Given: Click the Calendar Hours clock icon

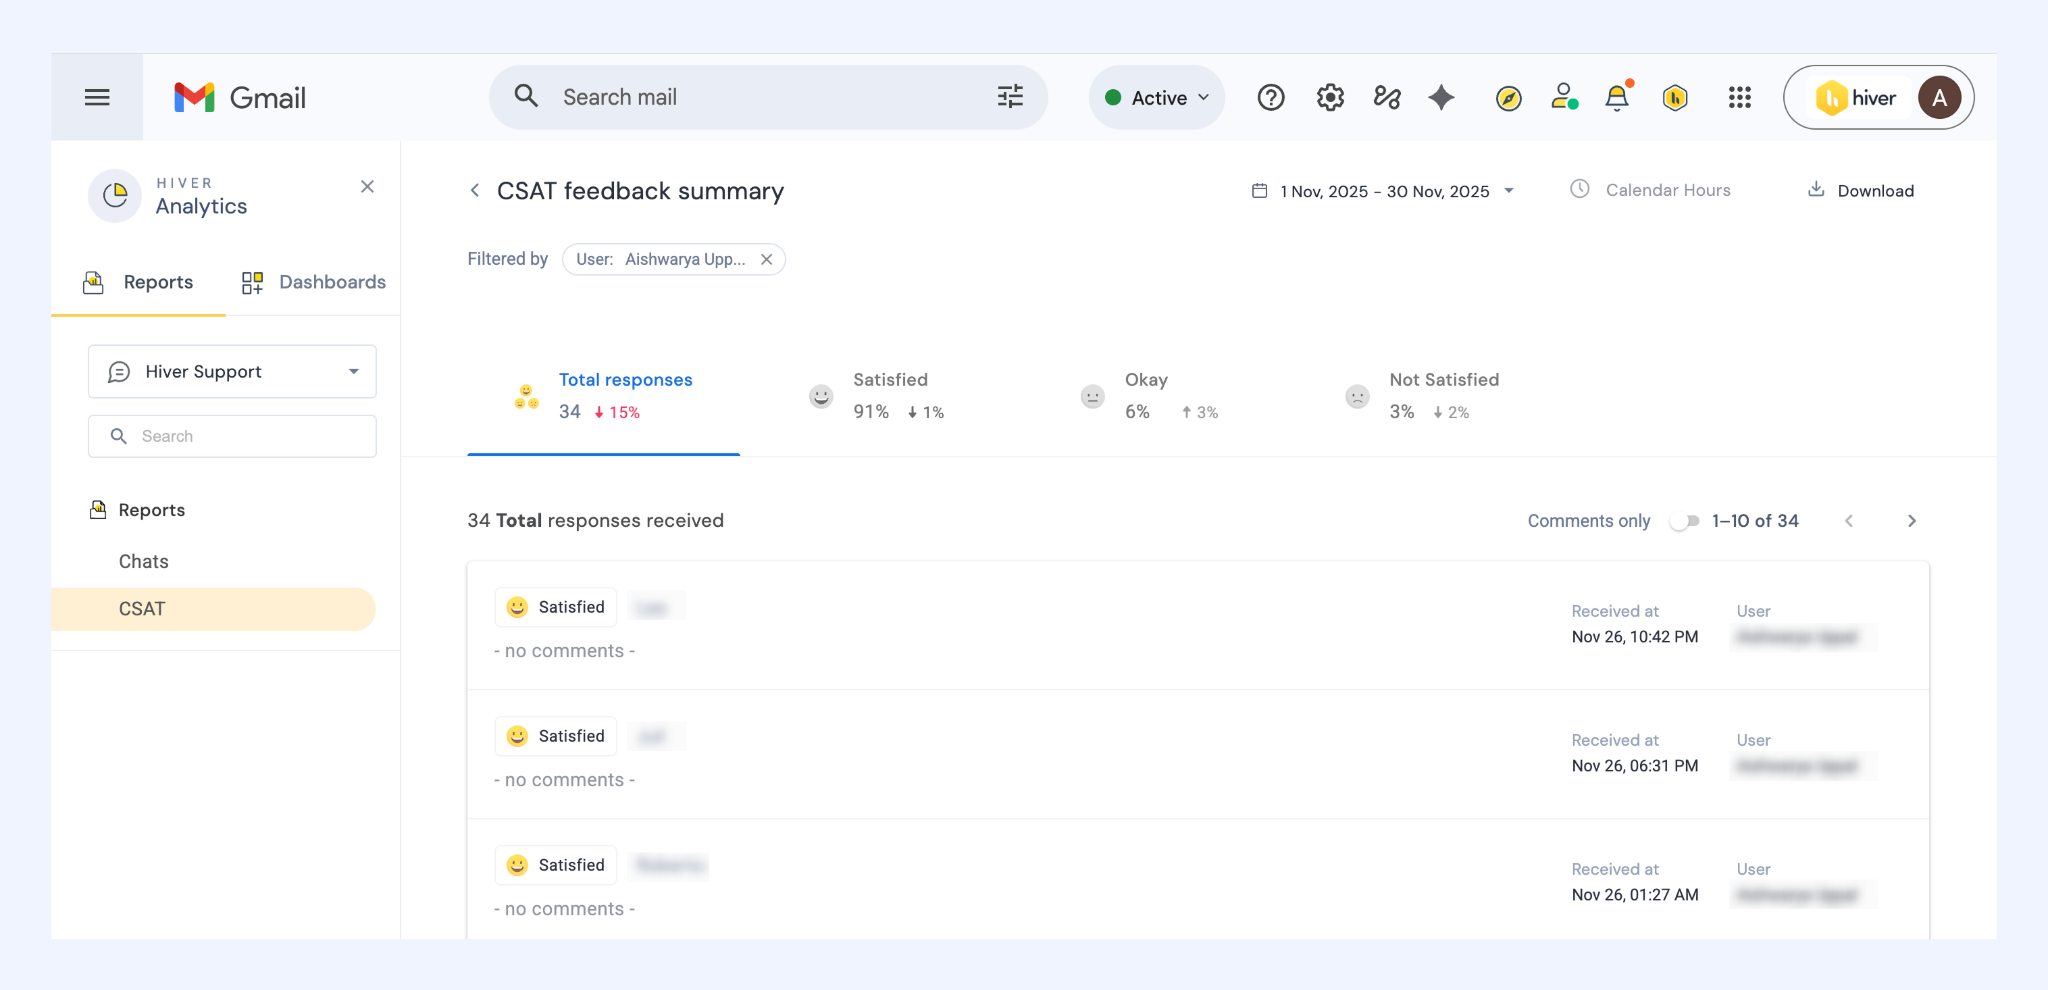Looking at the screenshot, I should [x=1580, y=189].
